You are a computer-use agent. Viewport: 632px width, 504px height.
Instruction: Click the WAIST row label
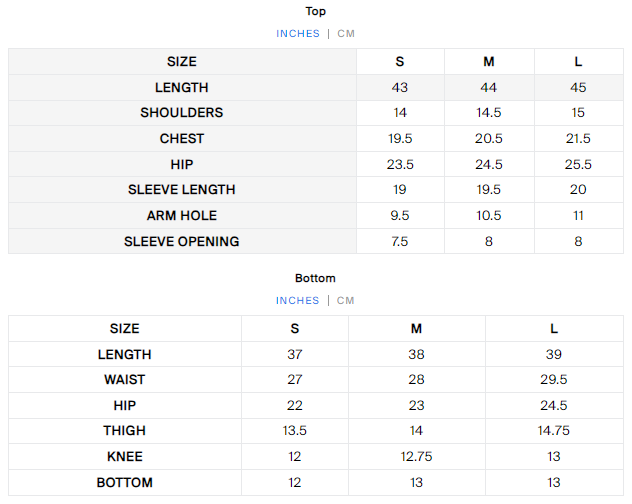coord(125,380)
